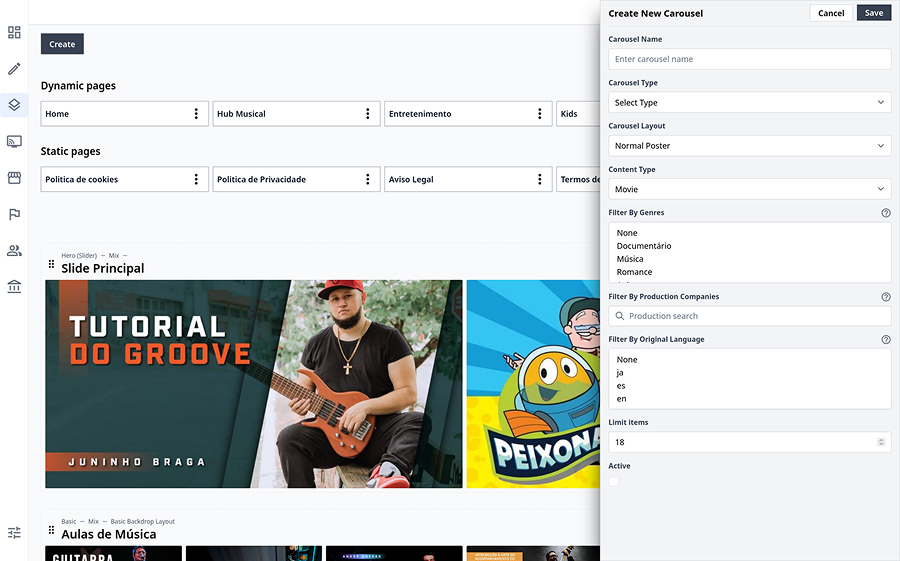Click the pencil edit icon in sidebar
The image size is (900, 561).
pos(14,69)
